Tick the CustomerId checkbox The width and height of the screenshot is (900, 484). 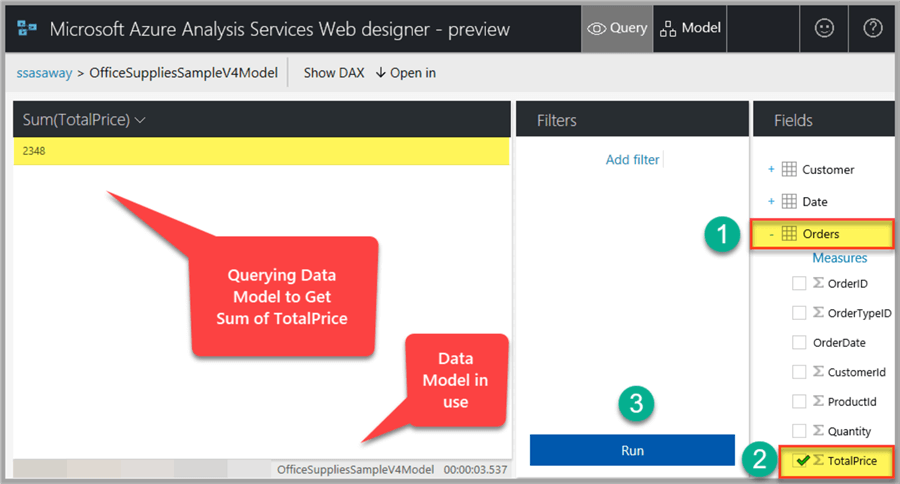[799, 372]
